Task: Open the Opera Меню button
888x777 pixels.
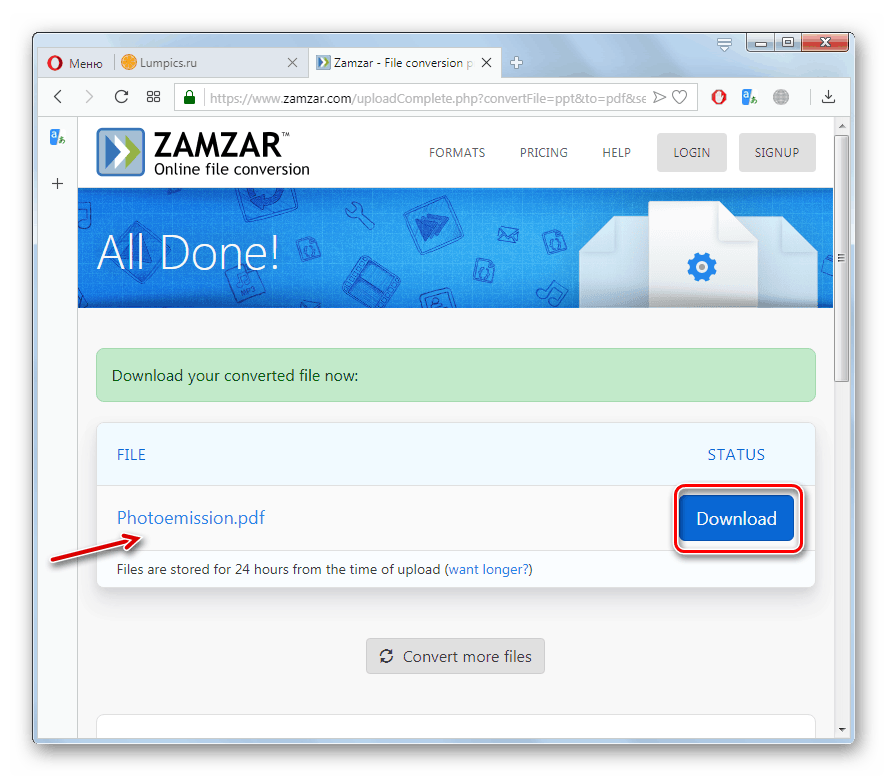Action: (x=75, y=63)
